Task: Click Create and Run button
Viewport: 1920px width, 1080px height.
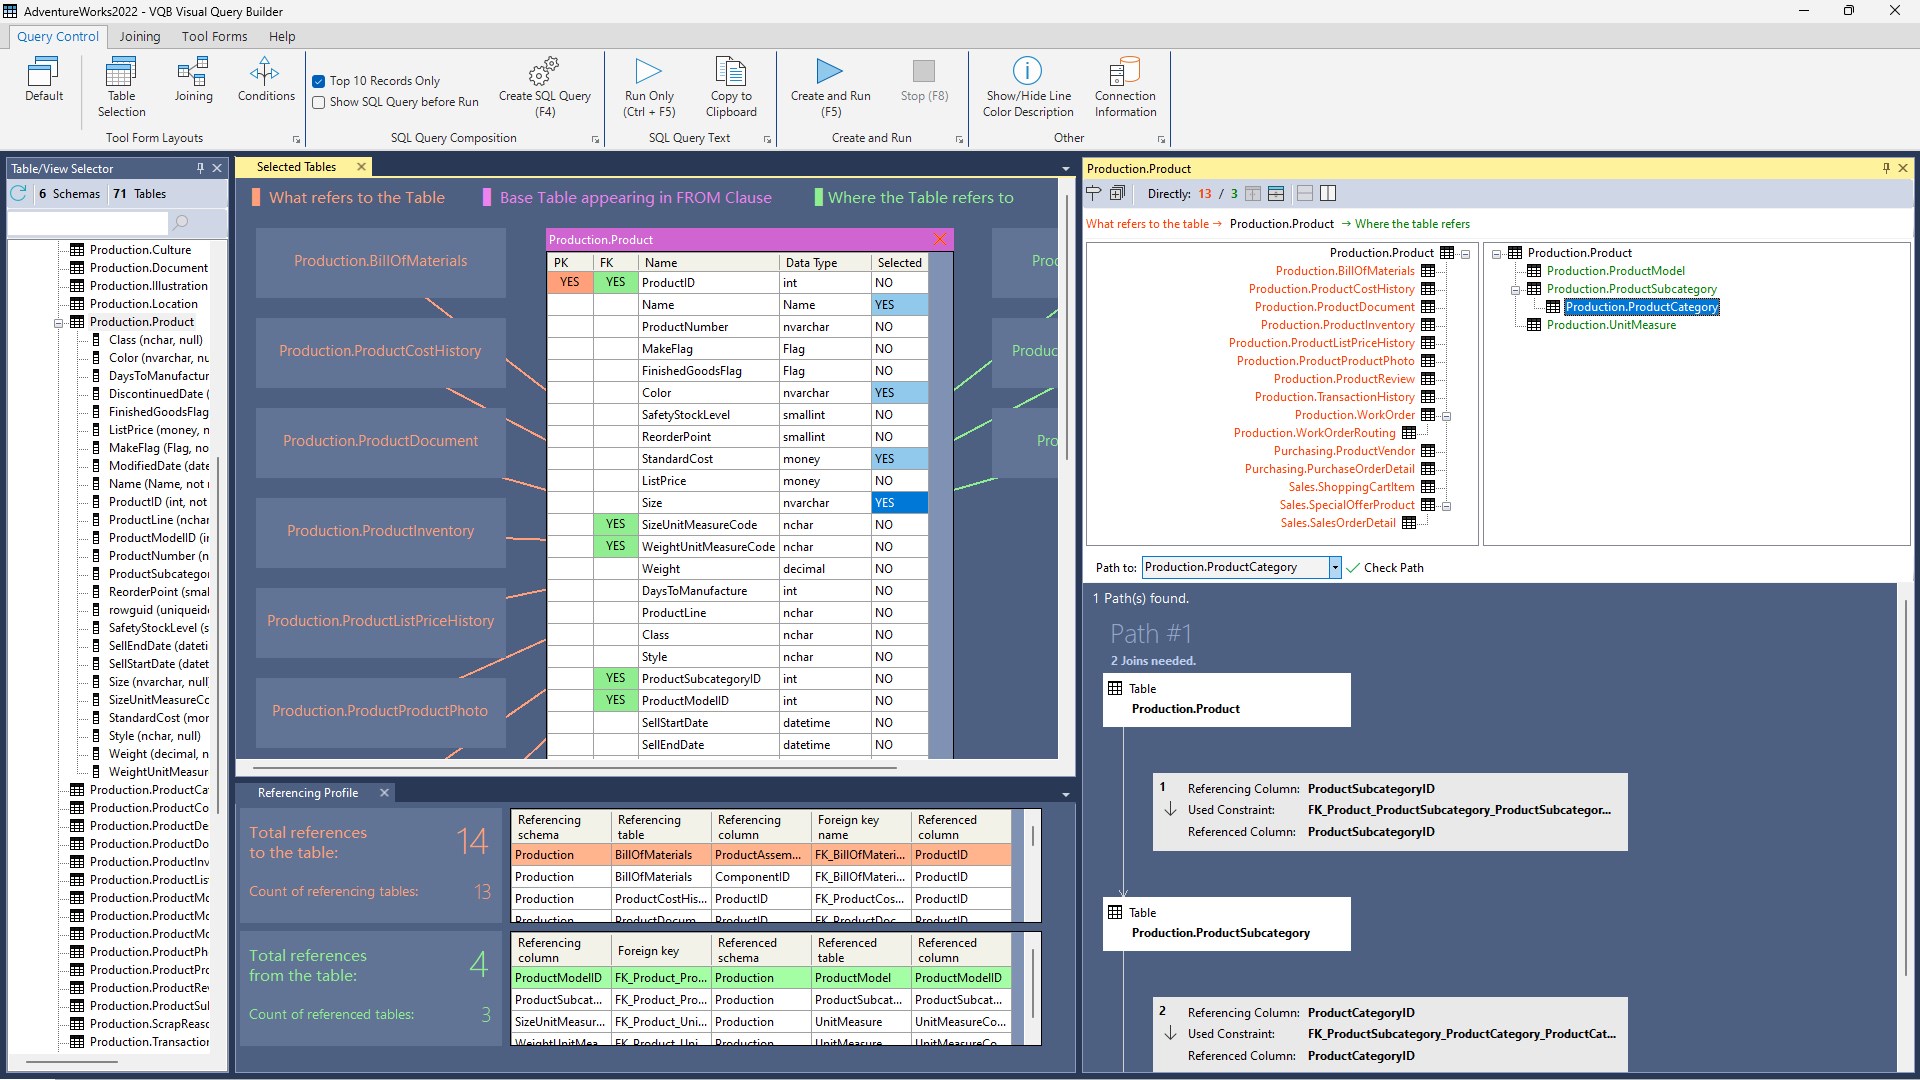Action: (829, 72)
